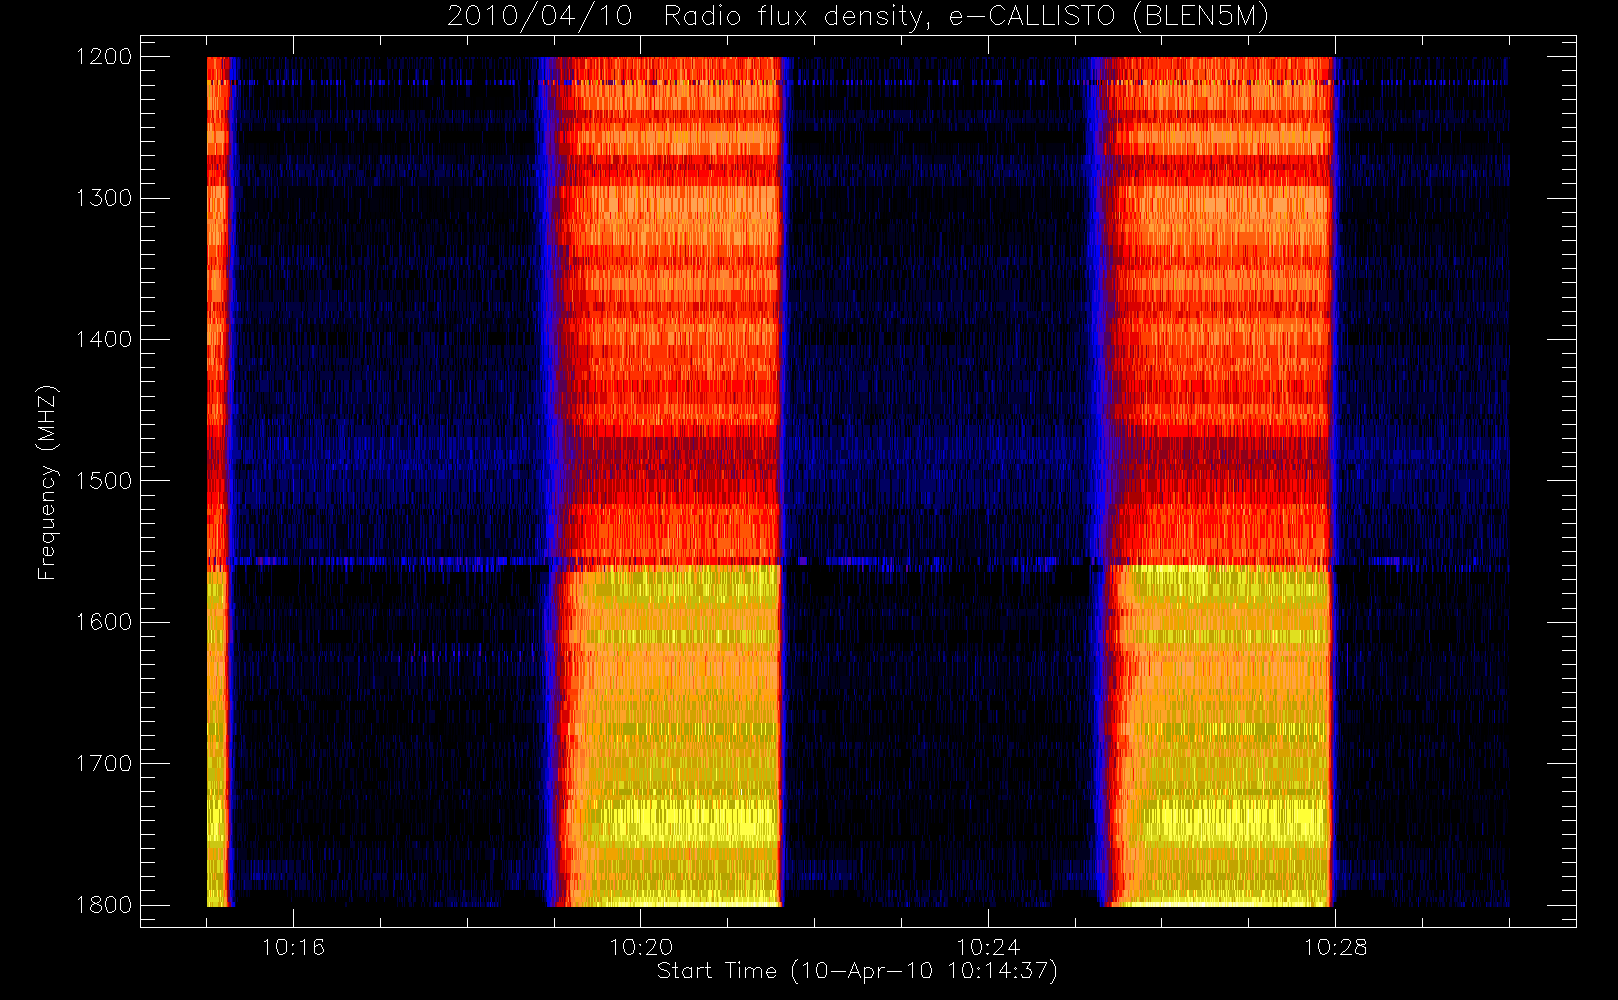Screen dimensions: 1618x1000
Task: Click the 1200 frequency tick label
Action: (104, 57)
